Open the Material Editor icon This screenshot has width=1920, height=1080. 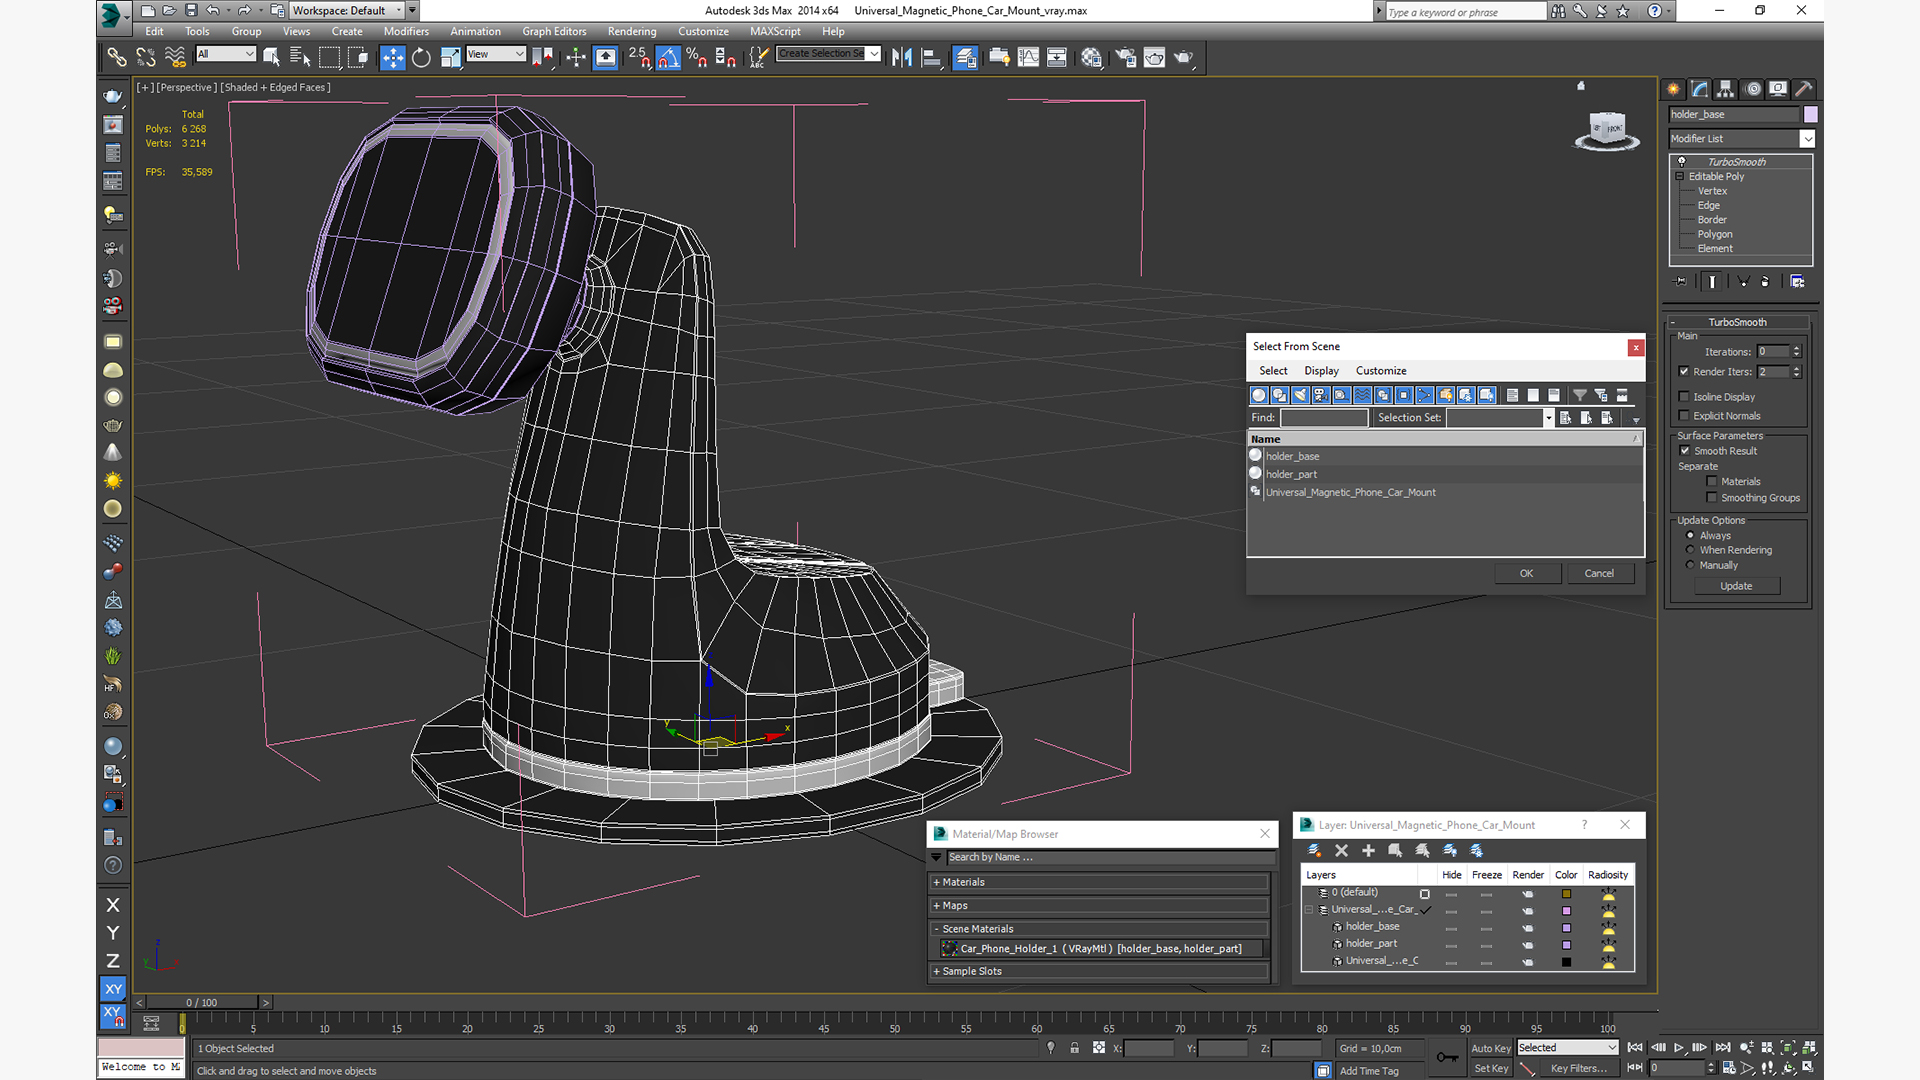pyautogui.click(x=1091, y=57)
